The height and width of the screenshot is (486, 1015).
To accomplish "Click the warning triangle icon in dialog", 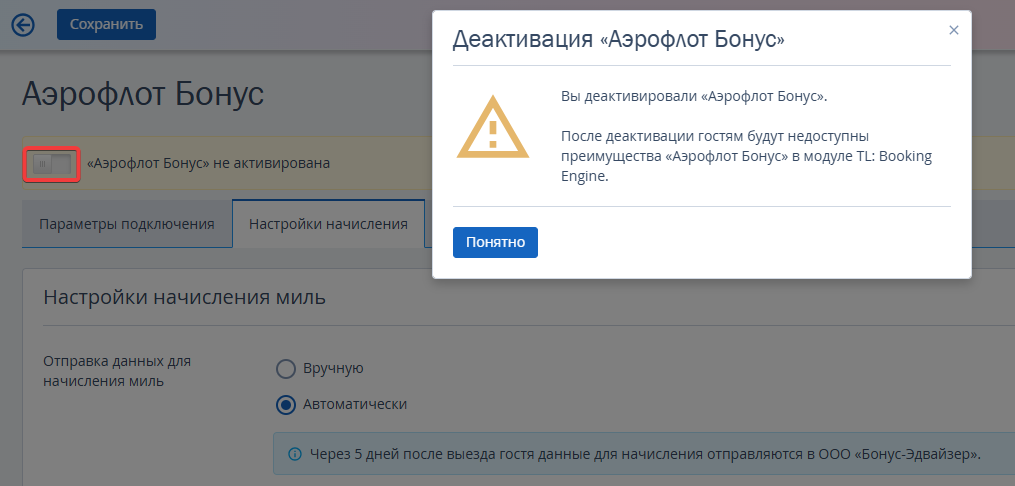I will click(x=493, y=127).
